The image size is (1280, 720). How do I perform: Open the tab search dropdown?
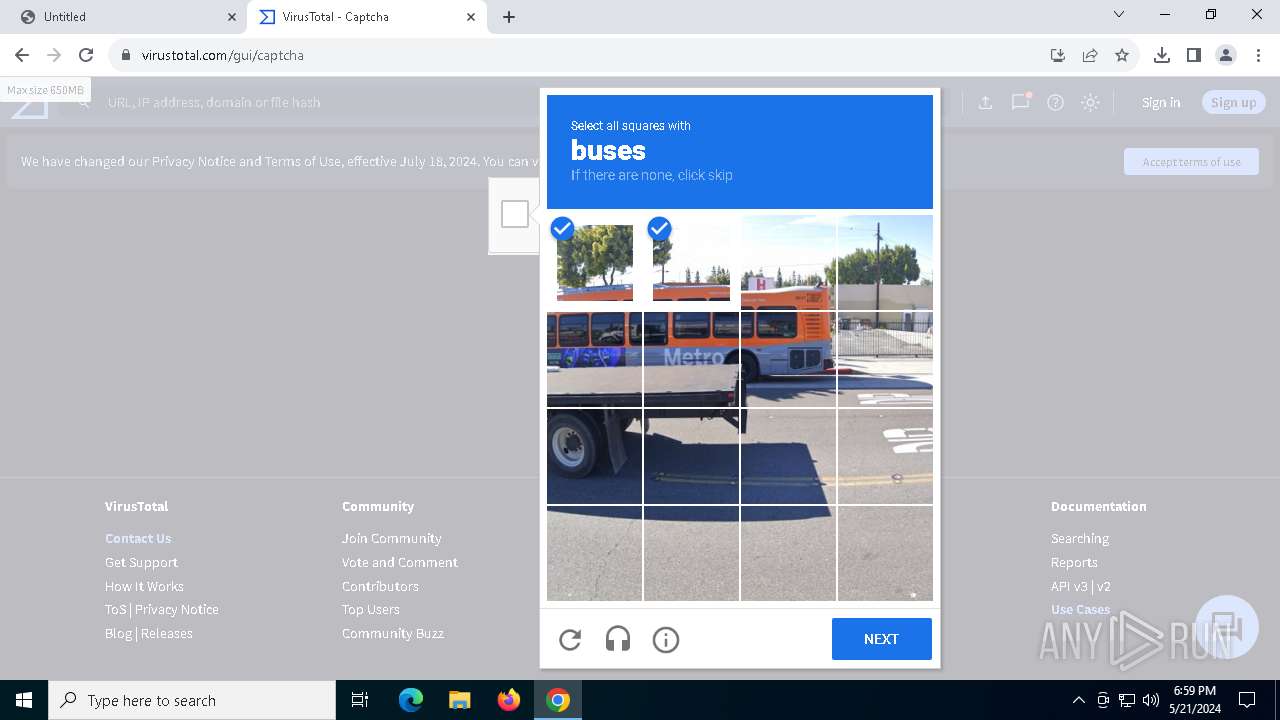coord(1119,15)
